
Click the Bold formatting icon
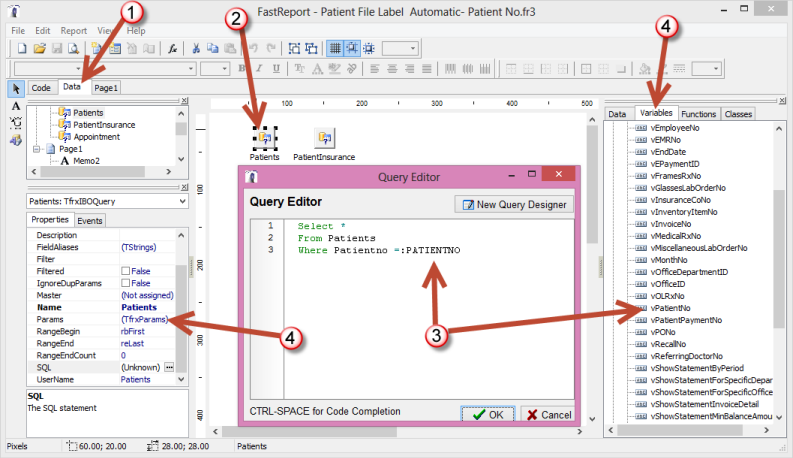[x=242, y=68]
